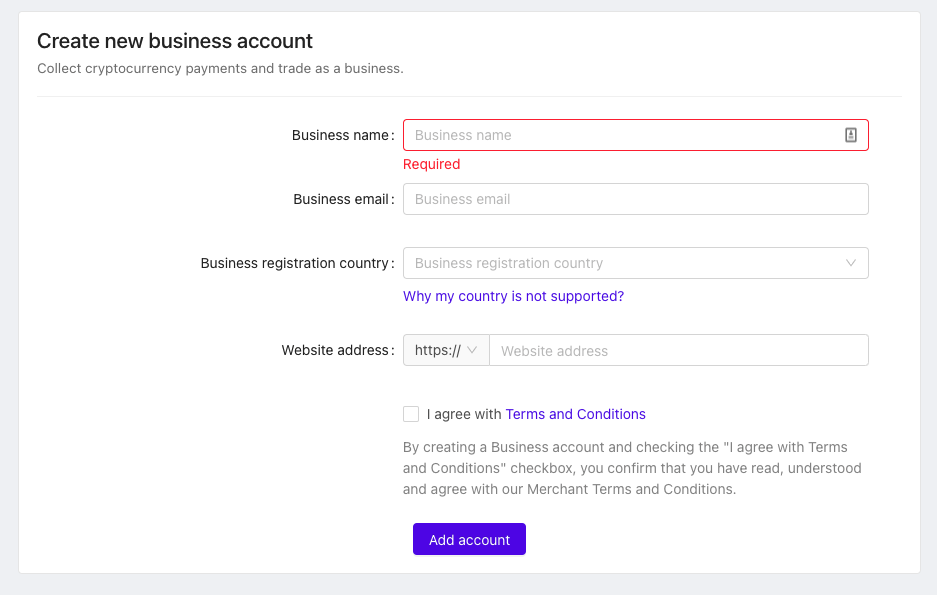Click the chevron arrow of the country selector
This screenshot has height=595, width=937.
click(x=851, y=263)
